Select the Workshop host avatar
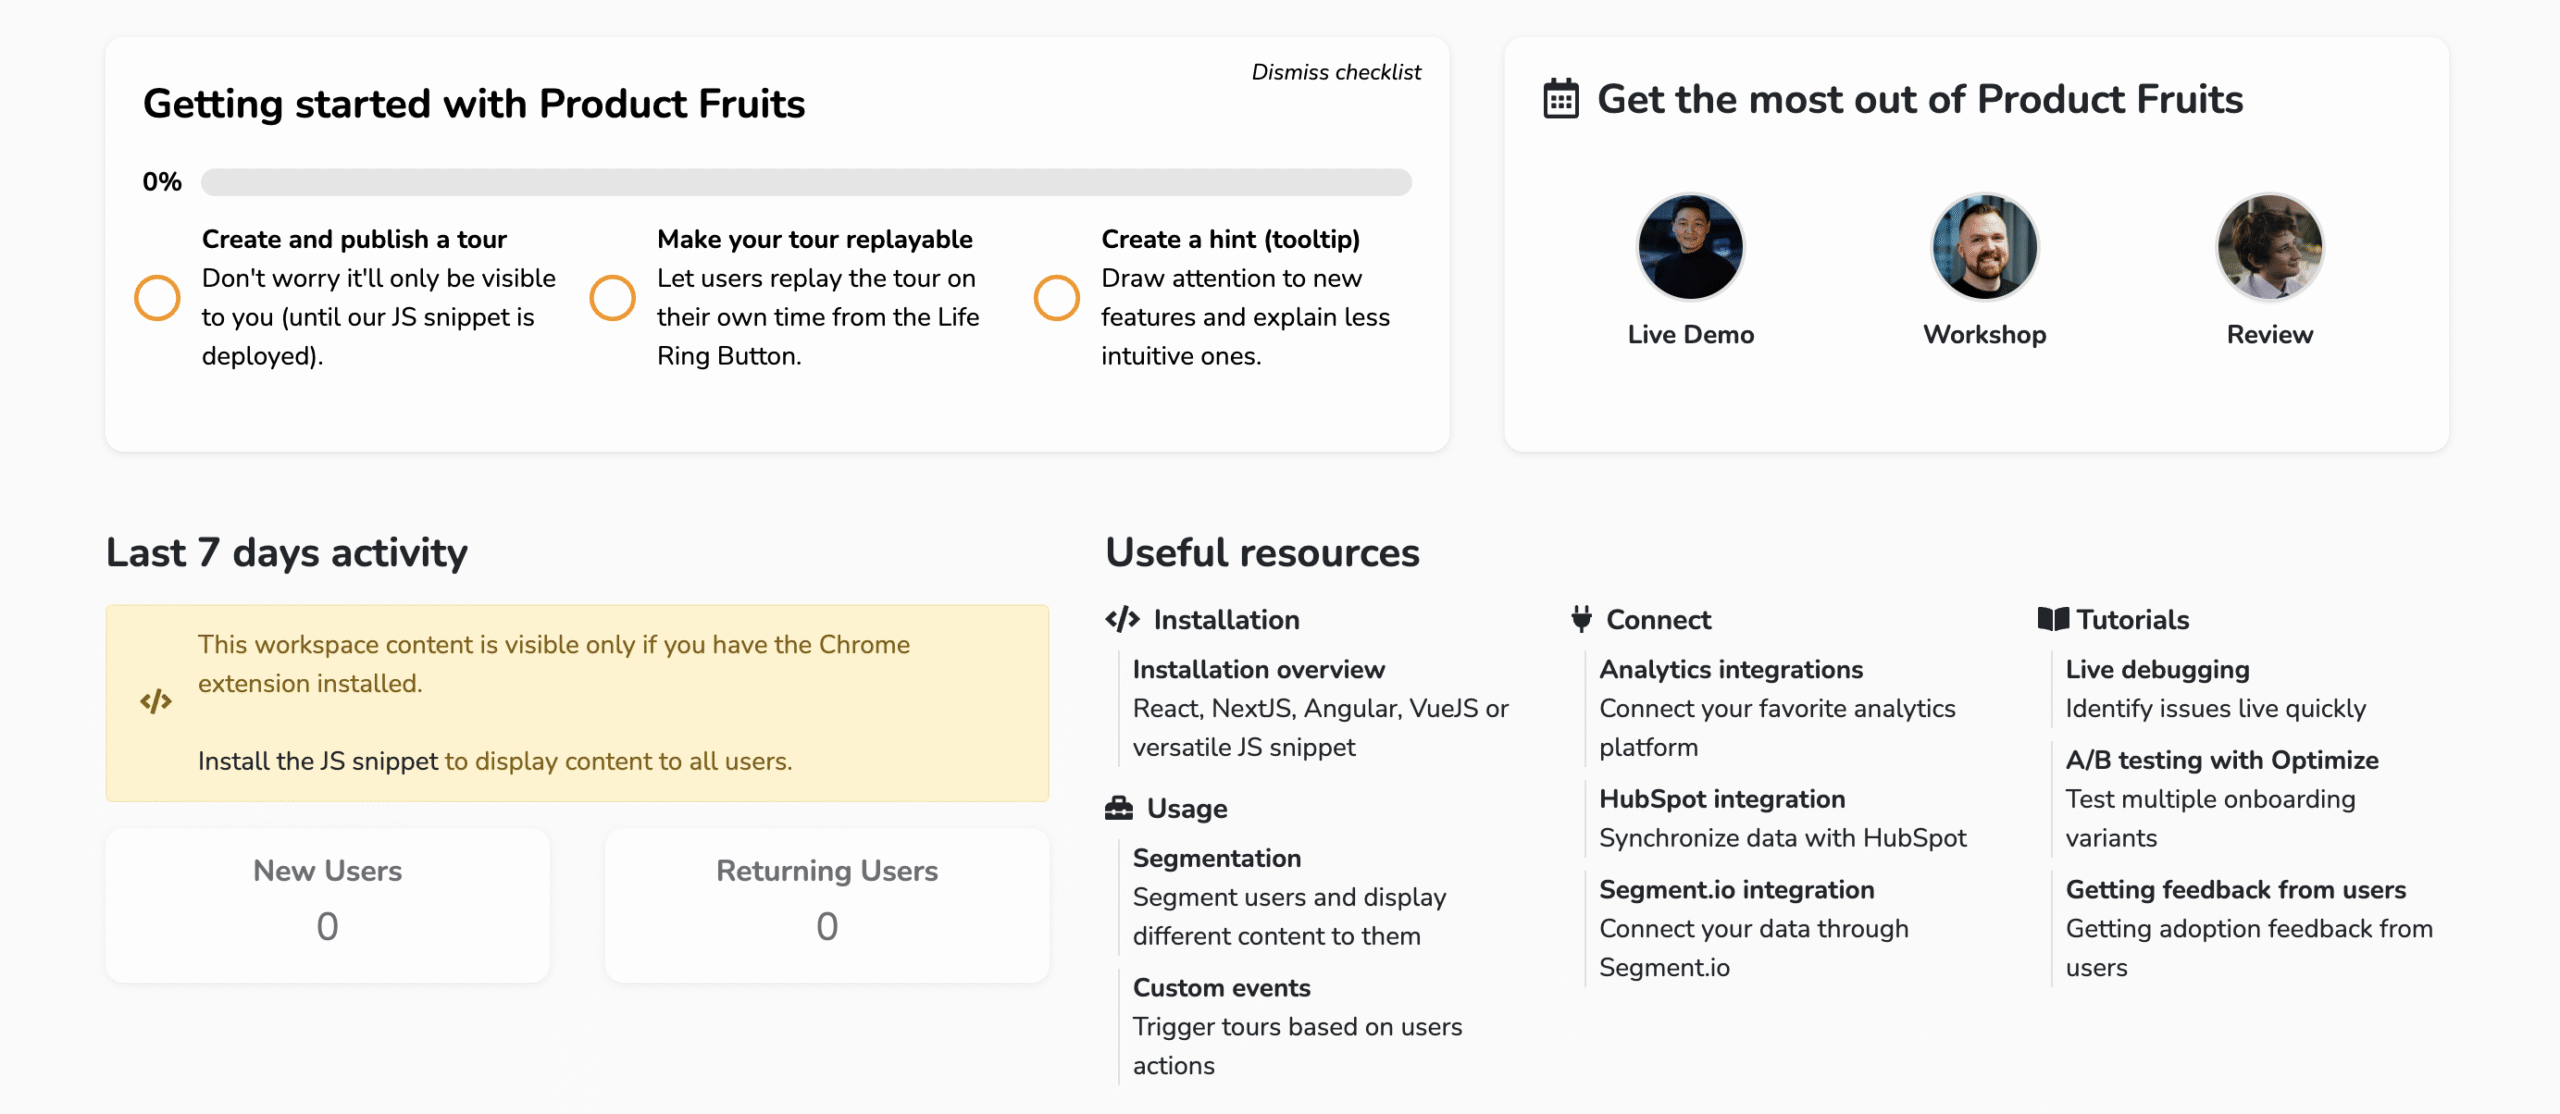Image resolution: width=2560 pixels, height=1114 pixels. click(x=1984, y=247)
